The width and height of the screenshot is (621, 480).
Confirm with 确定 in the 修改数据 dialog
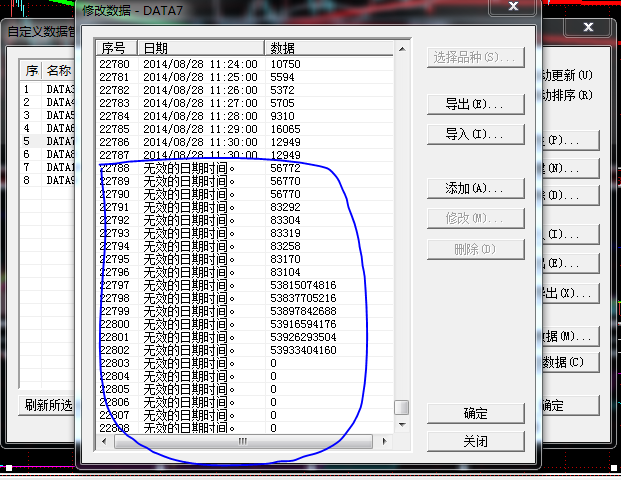point(475,413)
